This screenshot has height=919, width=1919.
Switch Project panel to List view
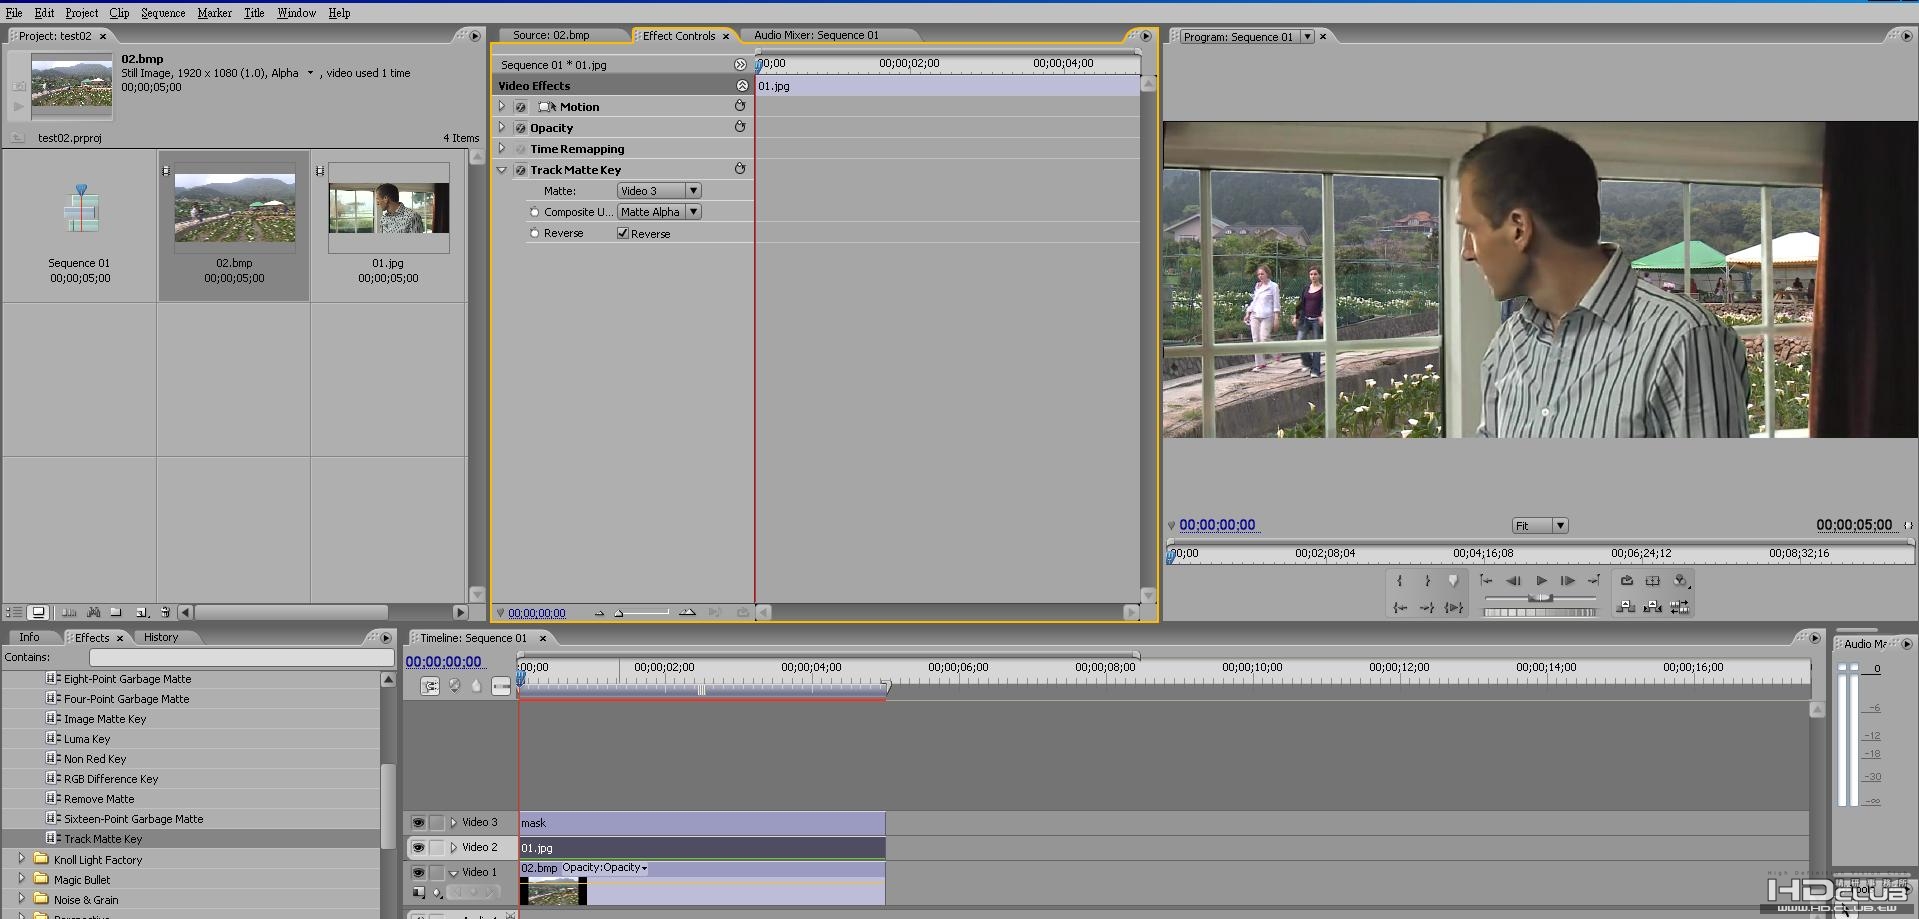click(14, 612)
